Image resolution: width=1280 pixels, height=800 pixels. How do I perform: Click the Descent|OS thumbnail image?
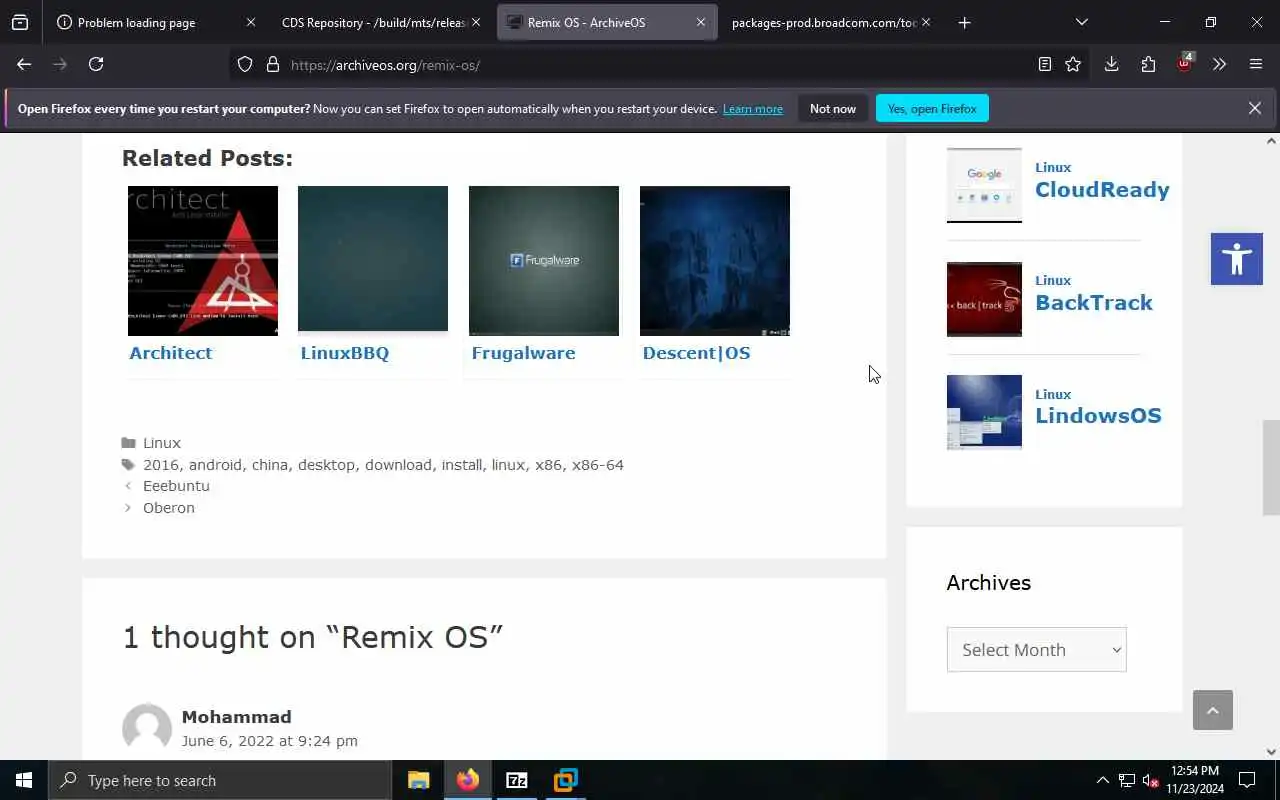click(x=715, y=261)
